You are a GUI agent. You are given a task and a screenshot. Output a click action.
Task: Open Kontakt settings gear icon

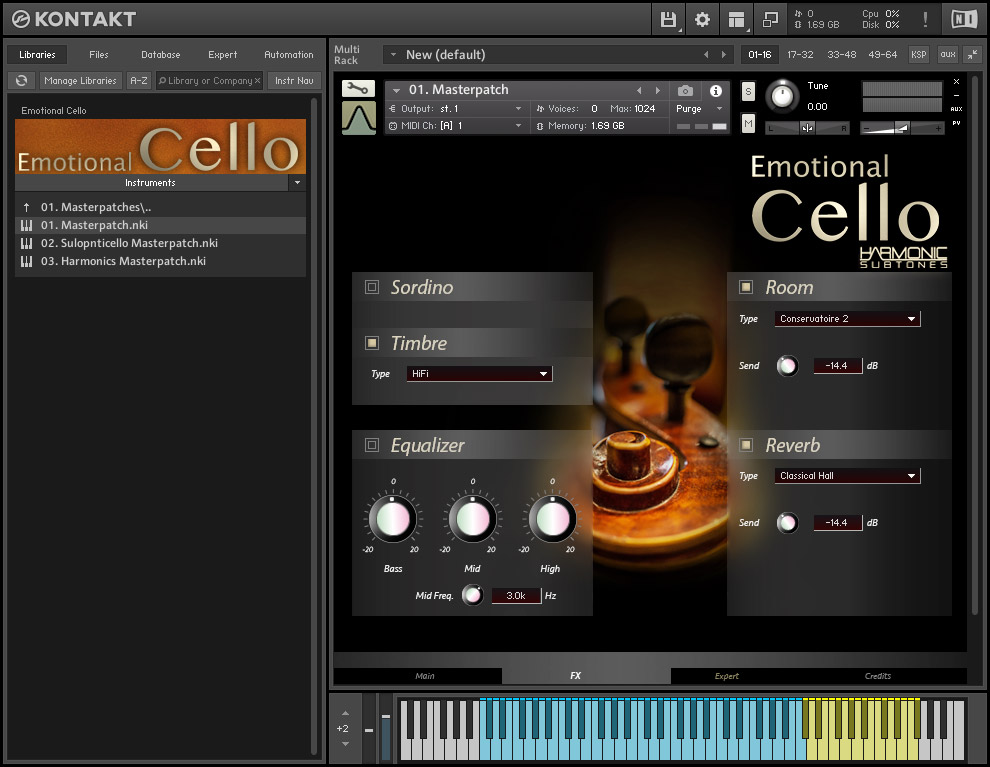(702, 19)
